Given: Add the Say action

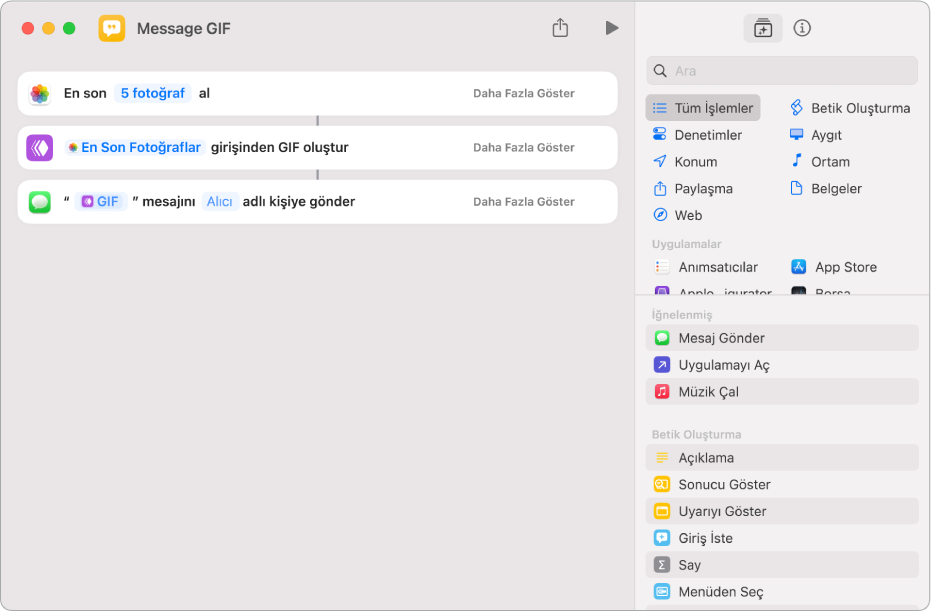Looking at the screenshot, I should (782, 565).
